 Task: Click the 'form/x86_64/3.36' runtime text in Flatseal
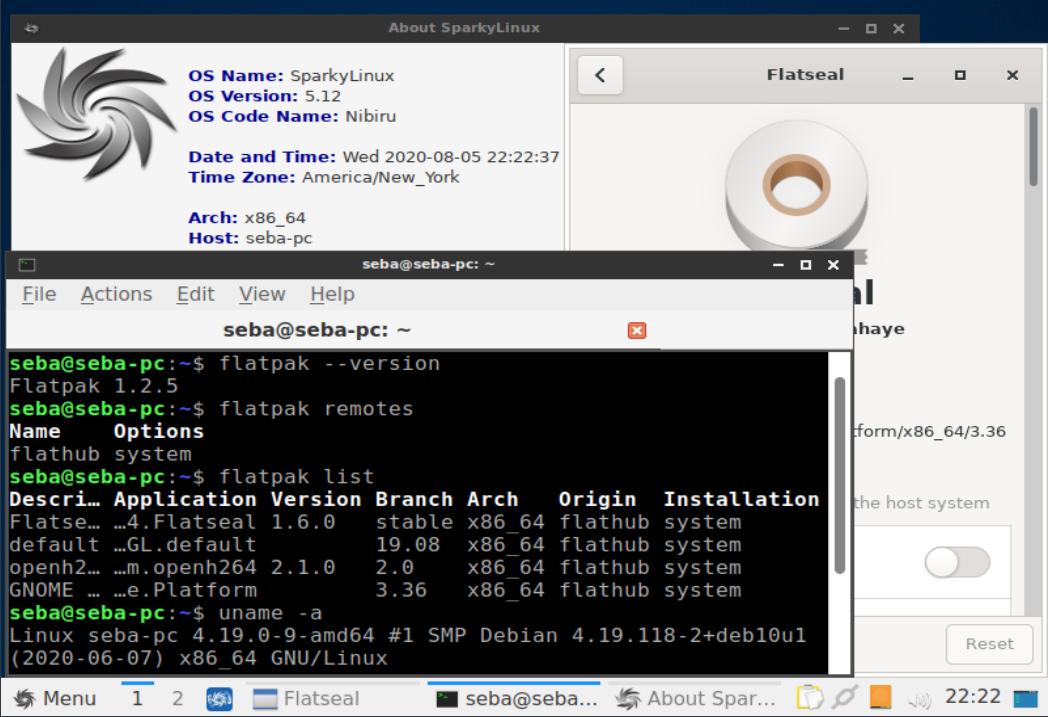pos(930,432)
